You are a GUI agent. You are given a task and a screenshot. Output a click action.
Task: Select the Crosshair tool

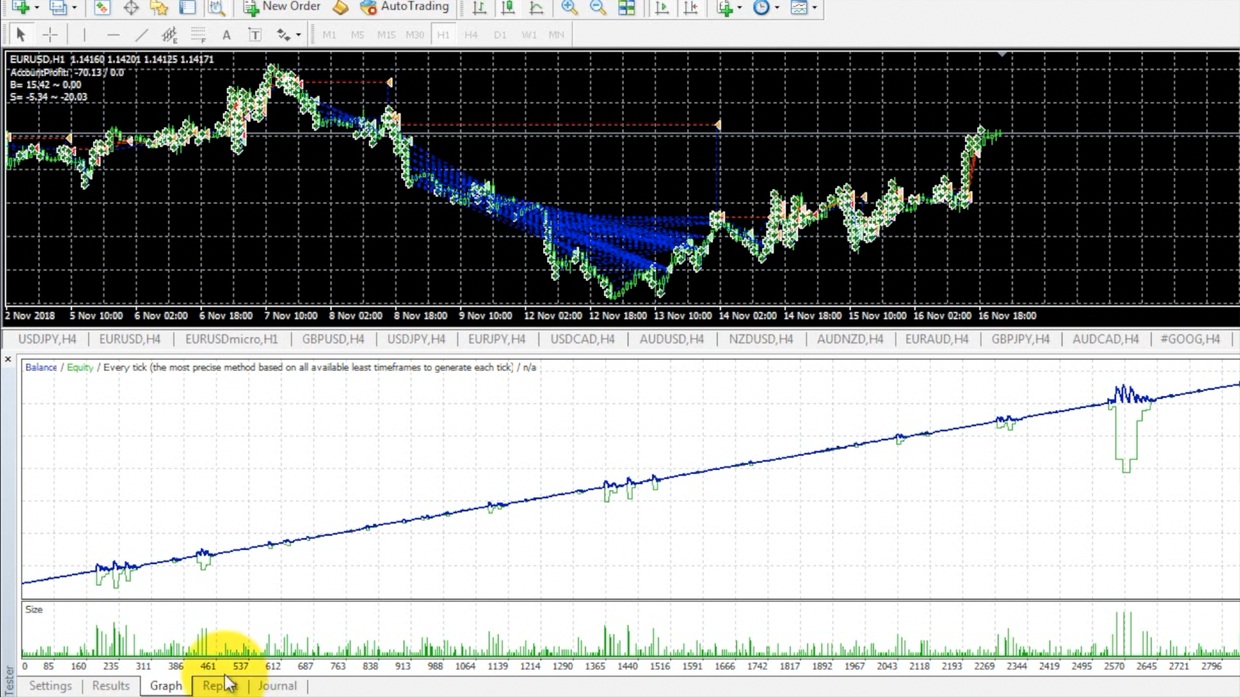click(49, 35)
